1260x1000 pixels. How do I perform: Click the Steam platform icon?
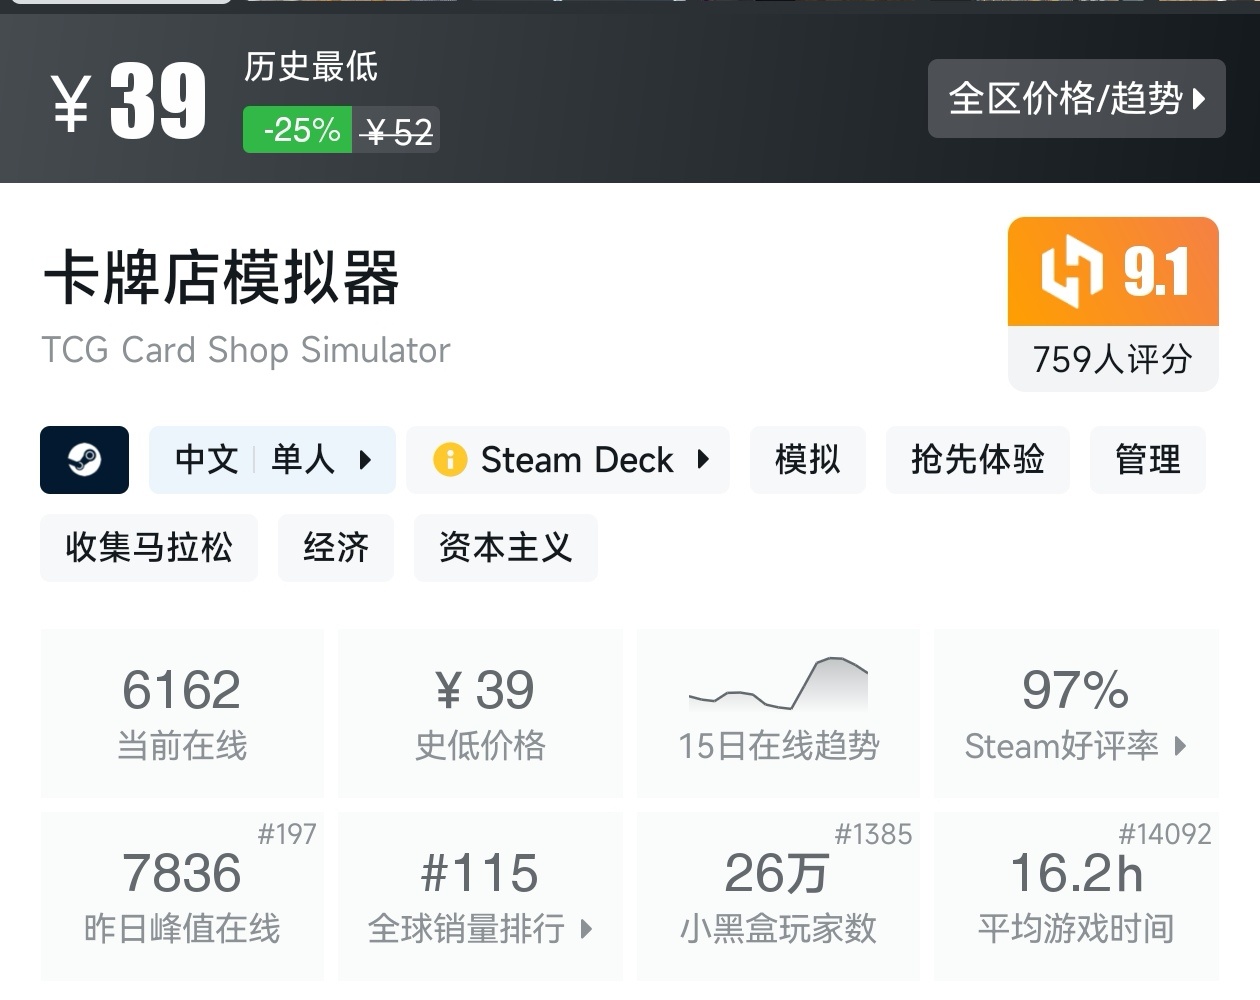point(84,460)
